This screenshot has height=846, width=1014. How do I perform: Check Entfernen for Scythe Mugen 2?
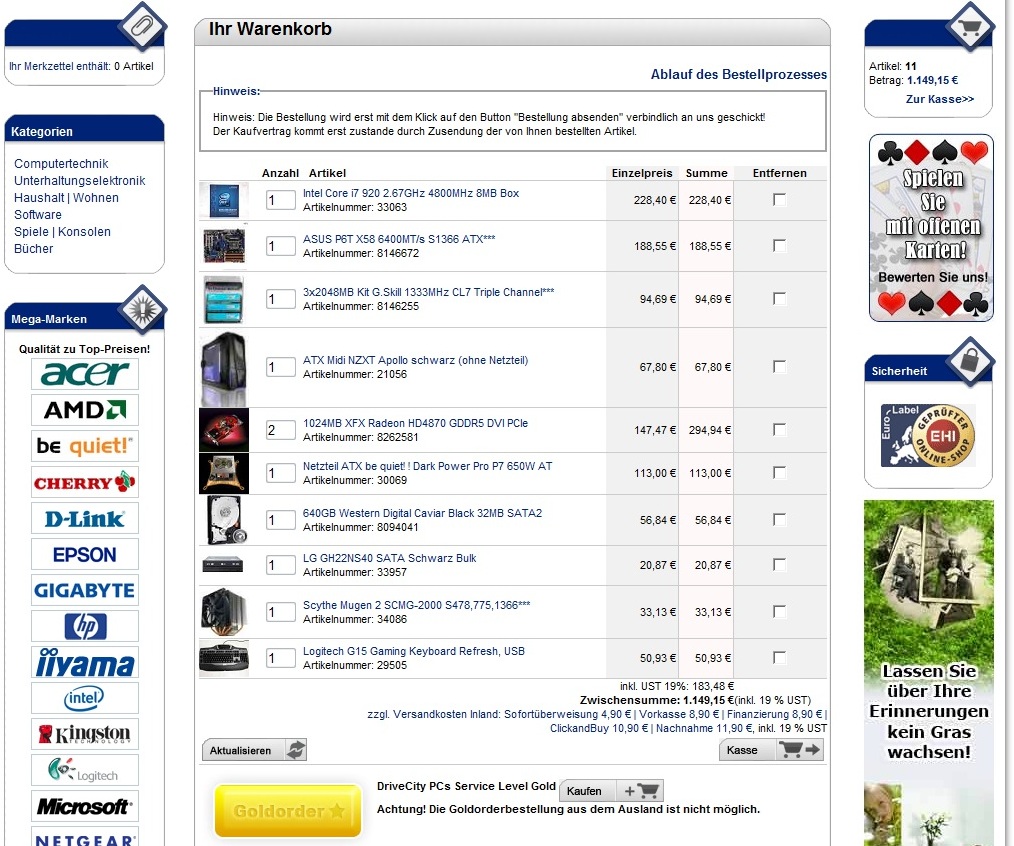click(779, 612)
